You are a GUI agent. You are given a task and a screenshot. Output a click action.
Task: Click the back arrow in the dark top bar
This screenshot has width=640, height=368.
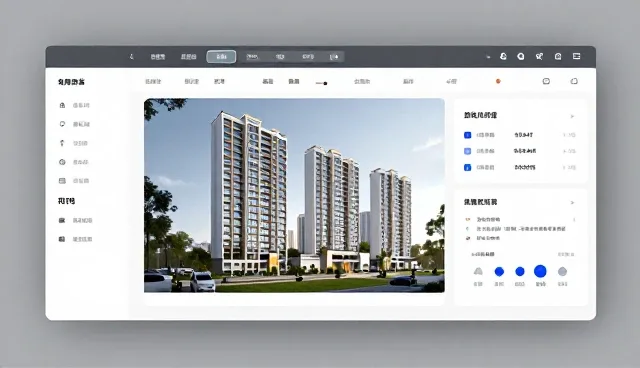(x=131, y=57)
